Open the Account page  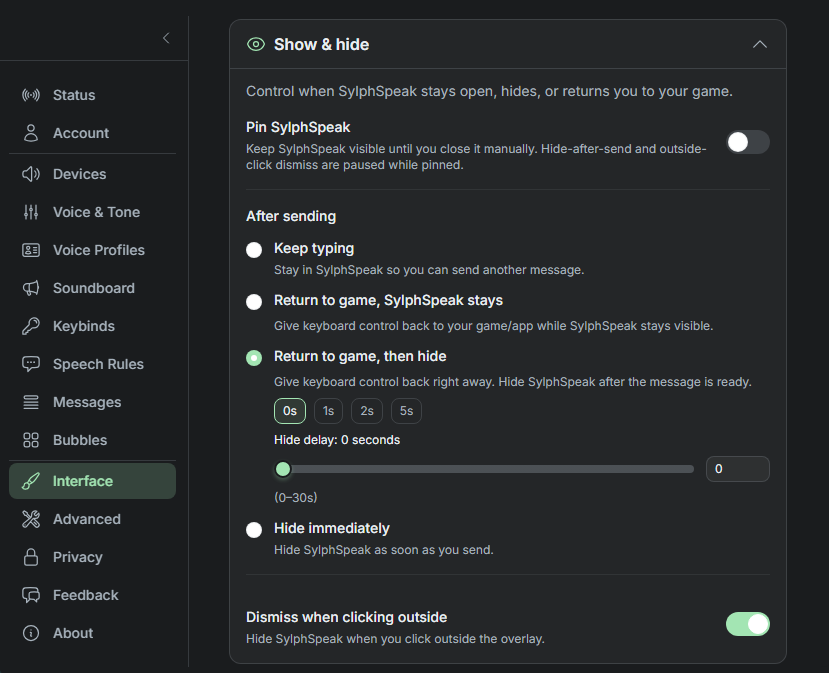click(93, 133)
